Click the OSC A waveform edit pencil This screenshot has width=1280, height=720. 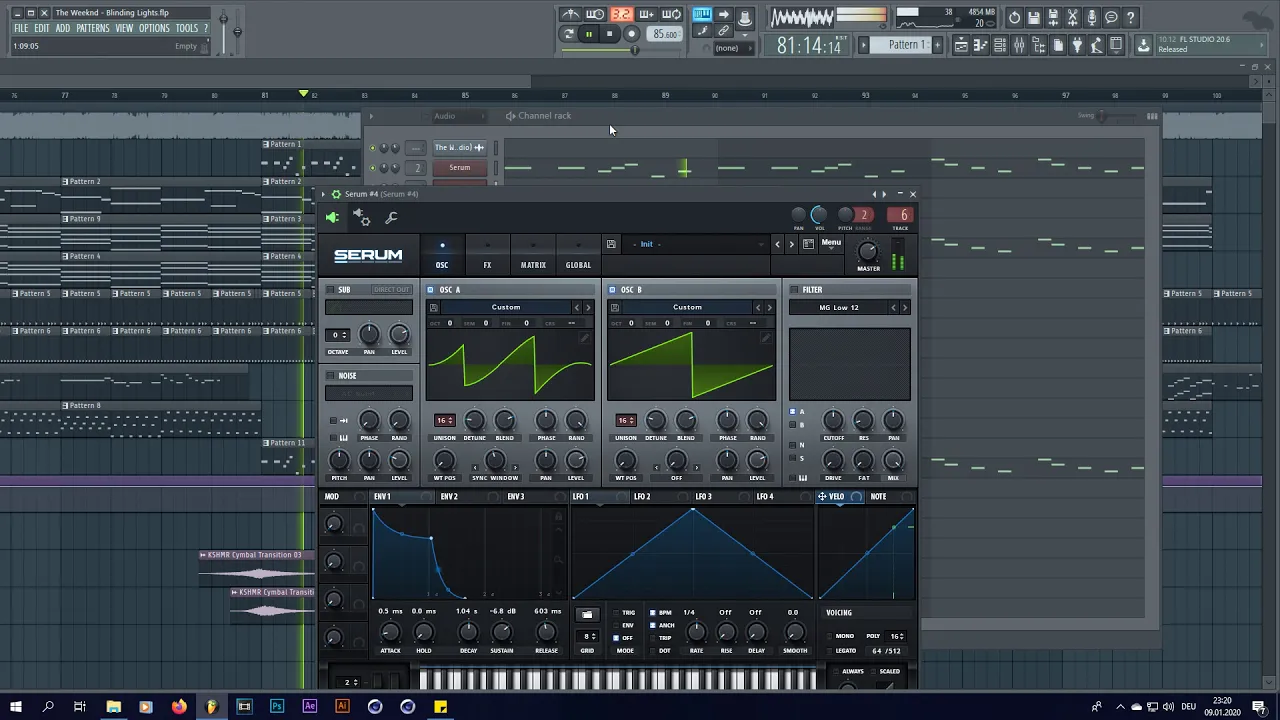[585, 339]
